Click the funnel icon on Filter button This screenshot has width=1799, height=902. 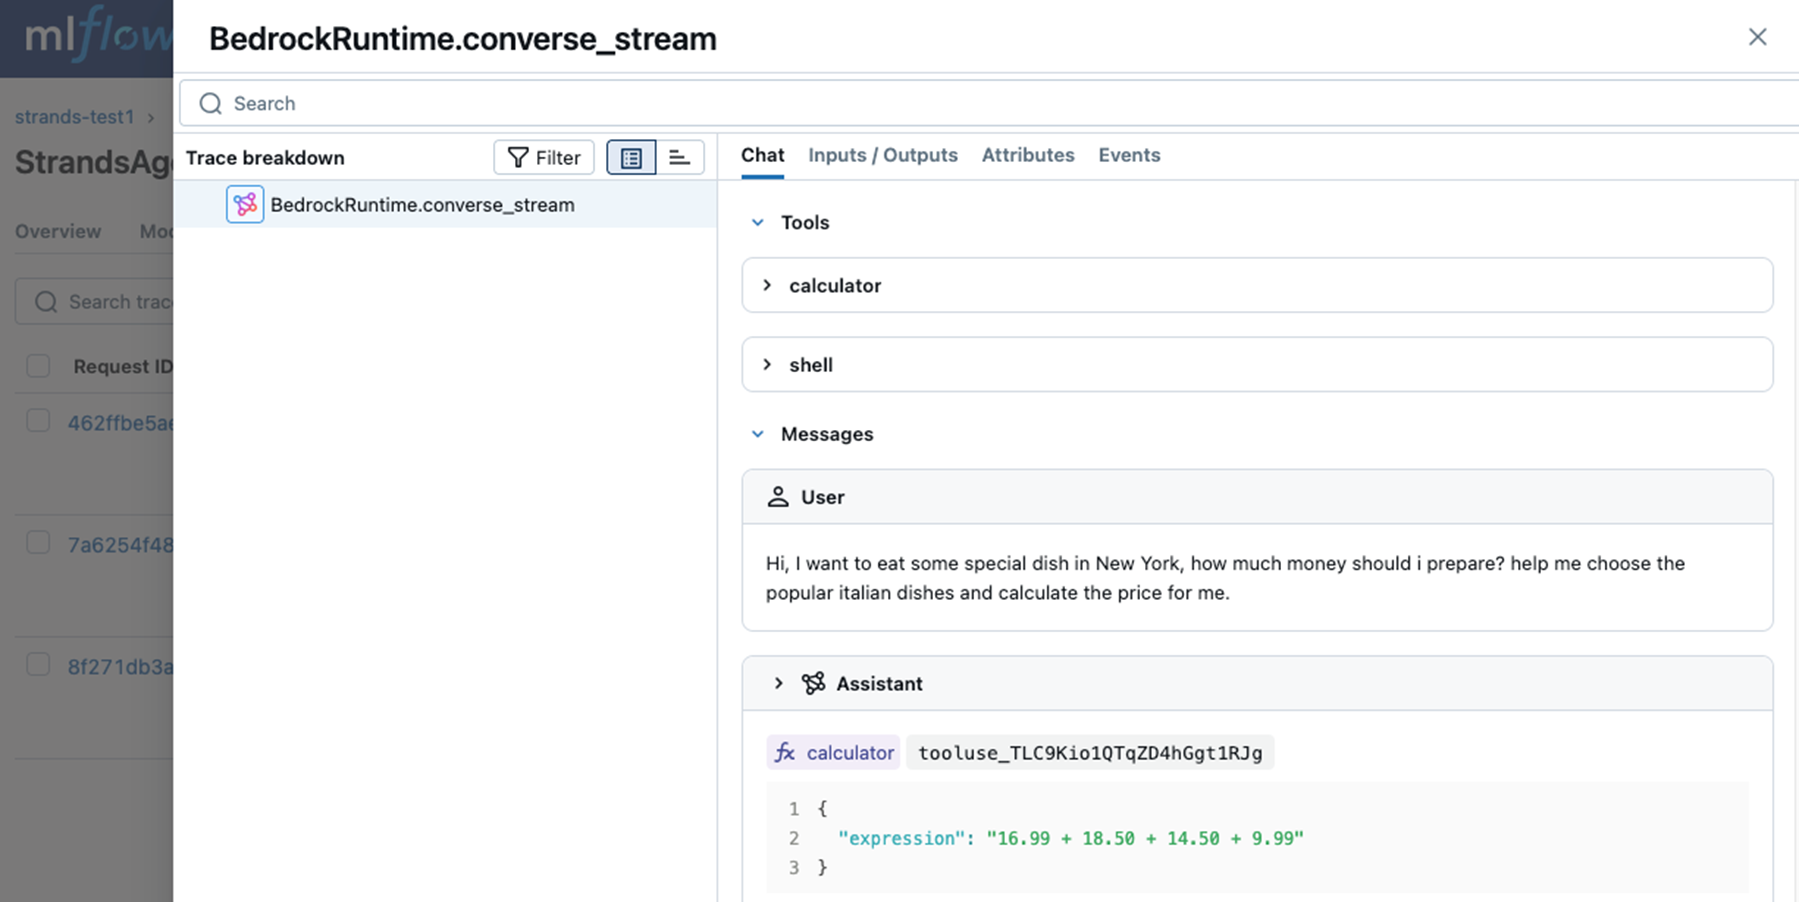click(x=518, y=157)
